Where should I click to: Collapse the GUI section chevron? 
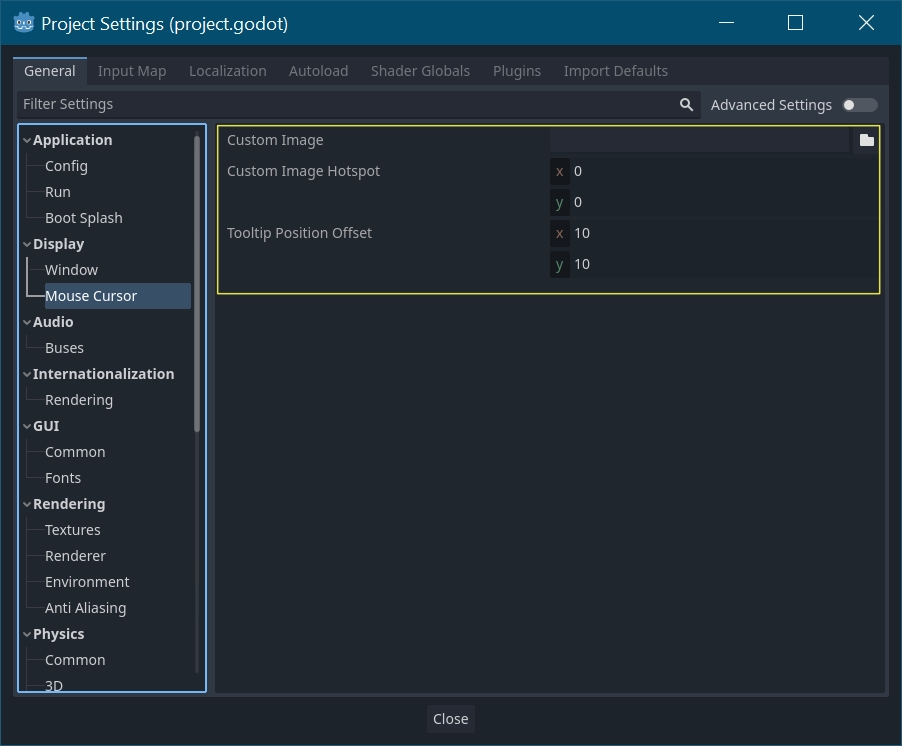pyautogui.click(x=27, y=427)
